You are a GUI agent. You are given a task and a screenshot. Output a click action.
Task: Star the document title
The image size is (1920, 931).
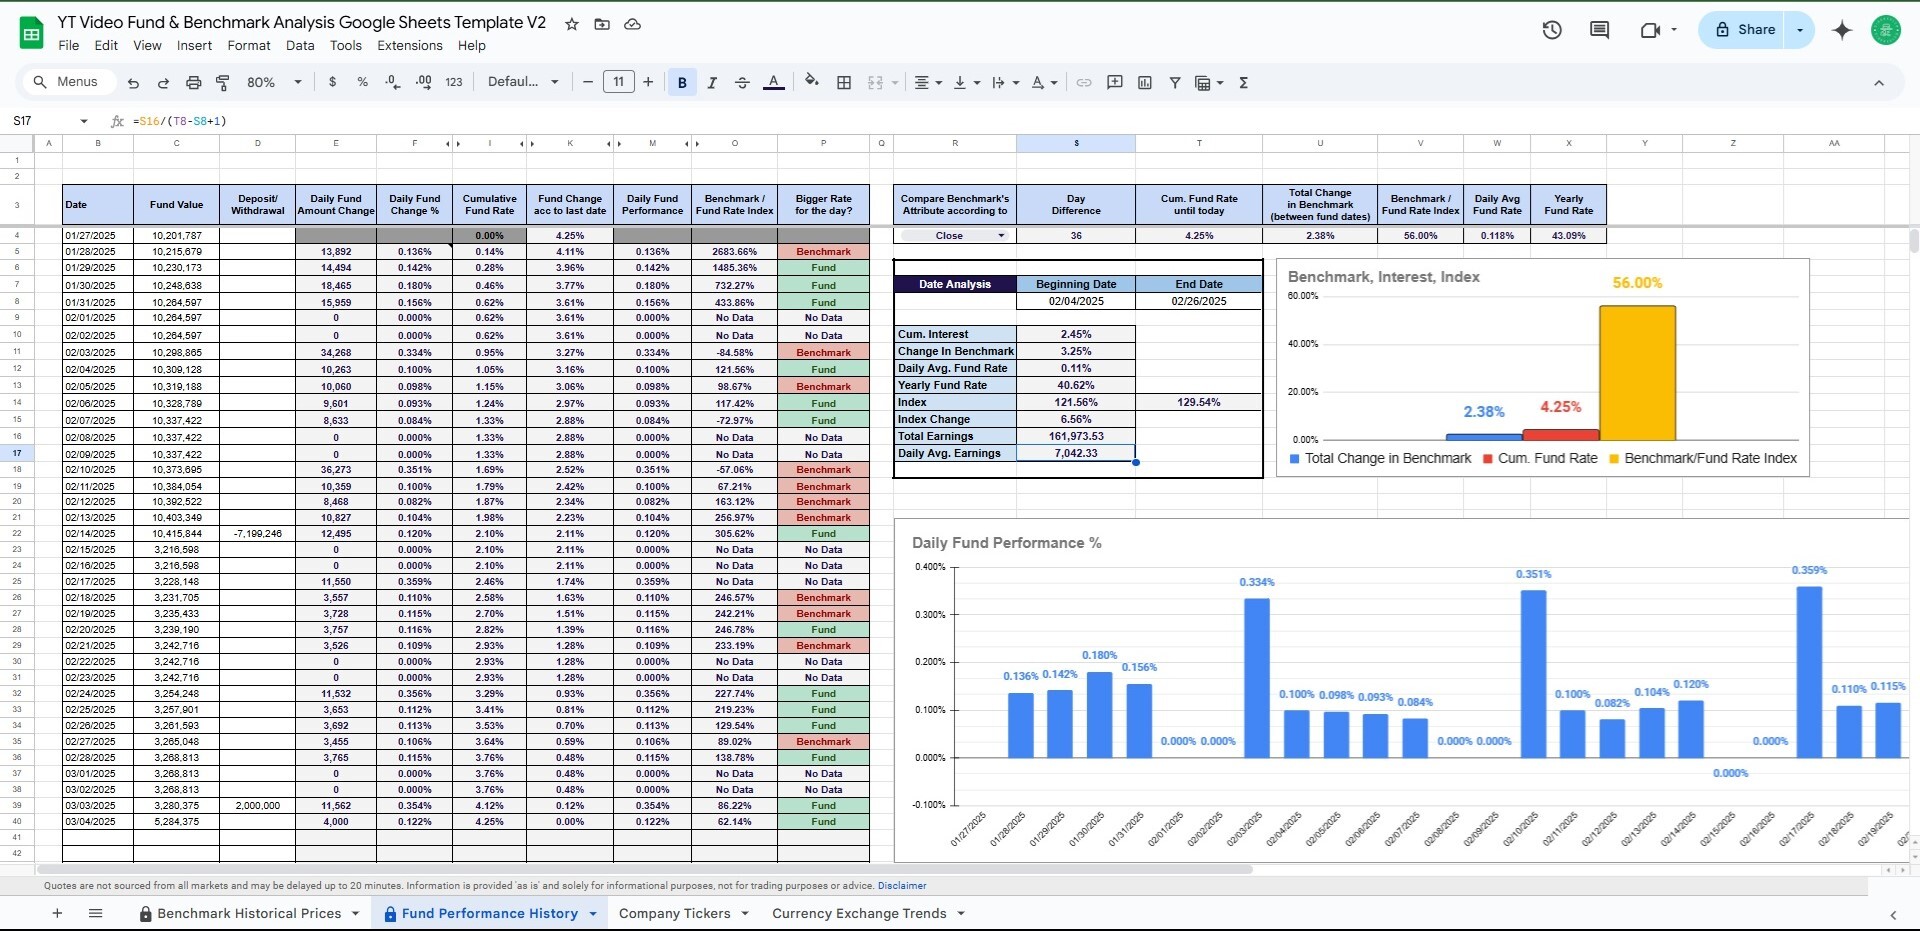point(572,24)
